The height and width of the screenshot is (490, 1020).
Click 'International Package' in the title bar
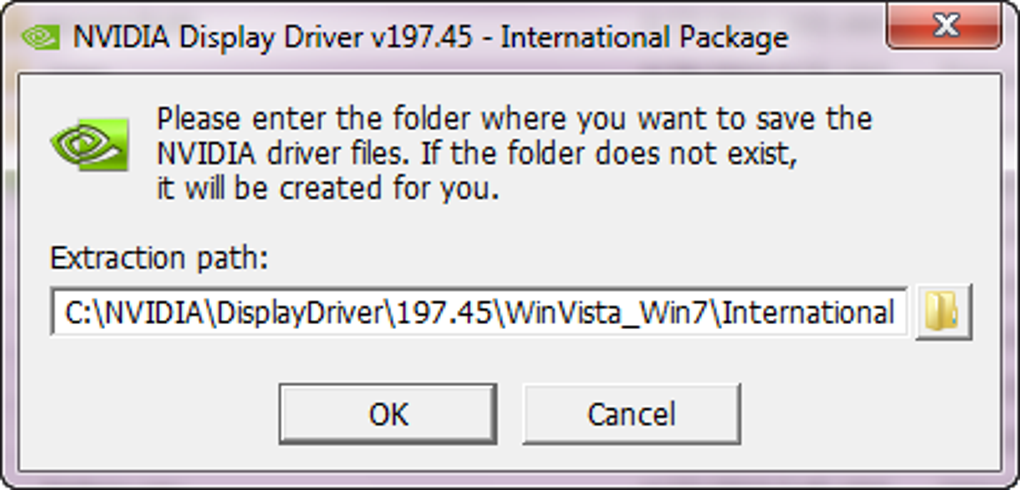tap(644, 38)
